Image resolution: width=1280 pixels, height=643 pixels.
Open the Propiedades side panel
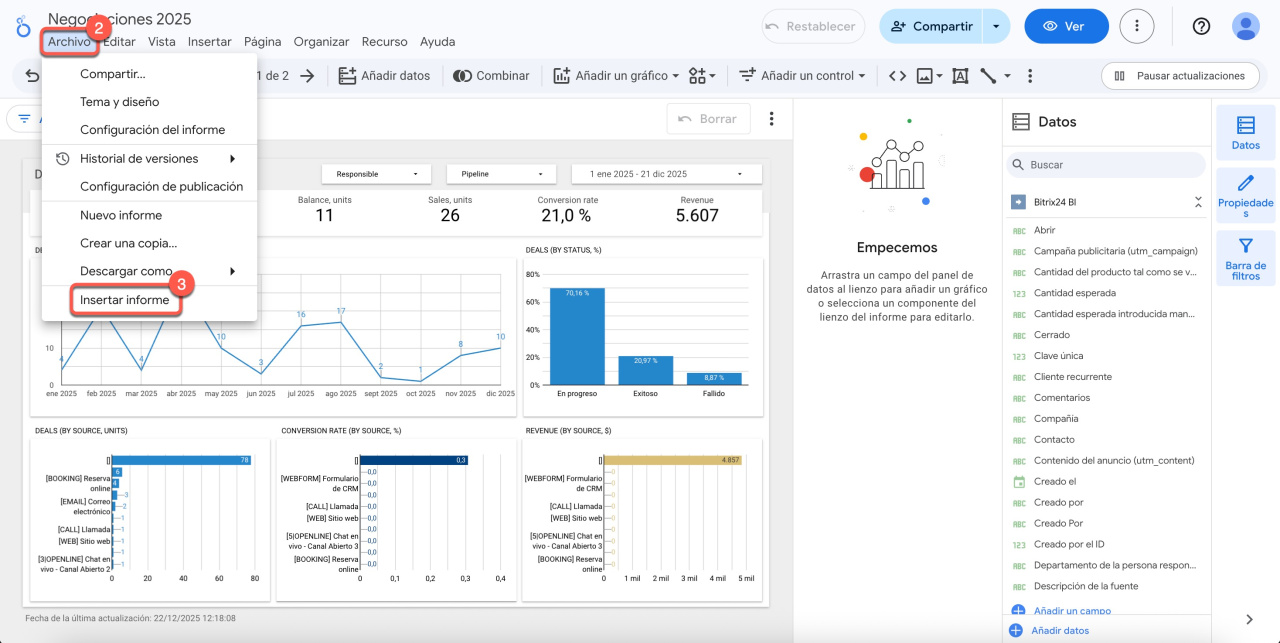(1245, 195)
